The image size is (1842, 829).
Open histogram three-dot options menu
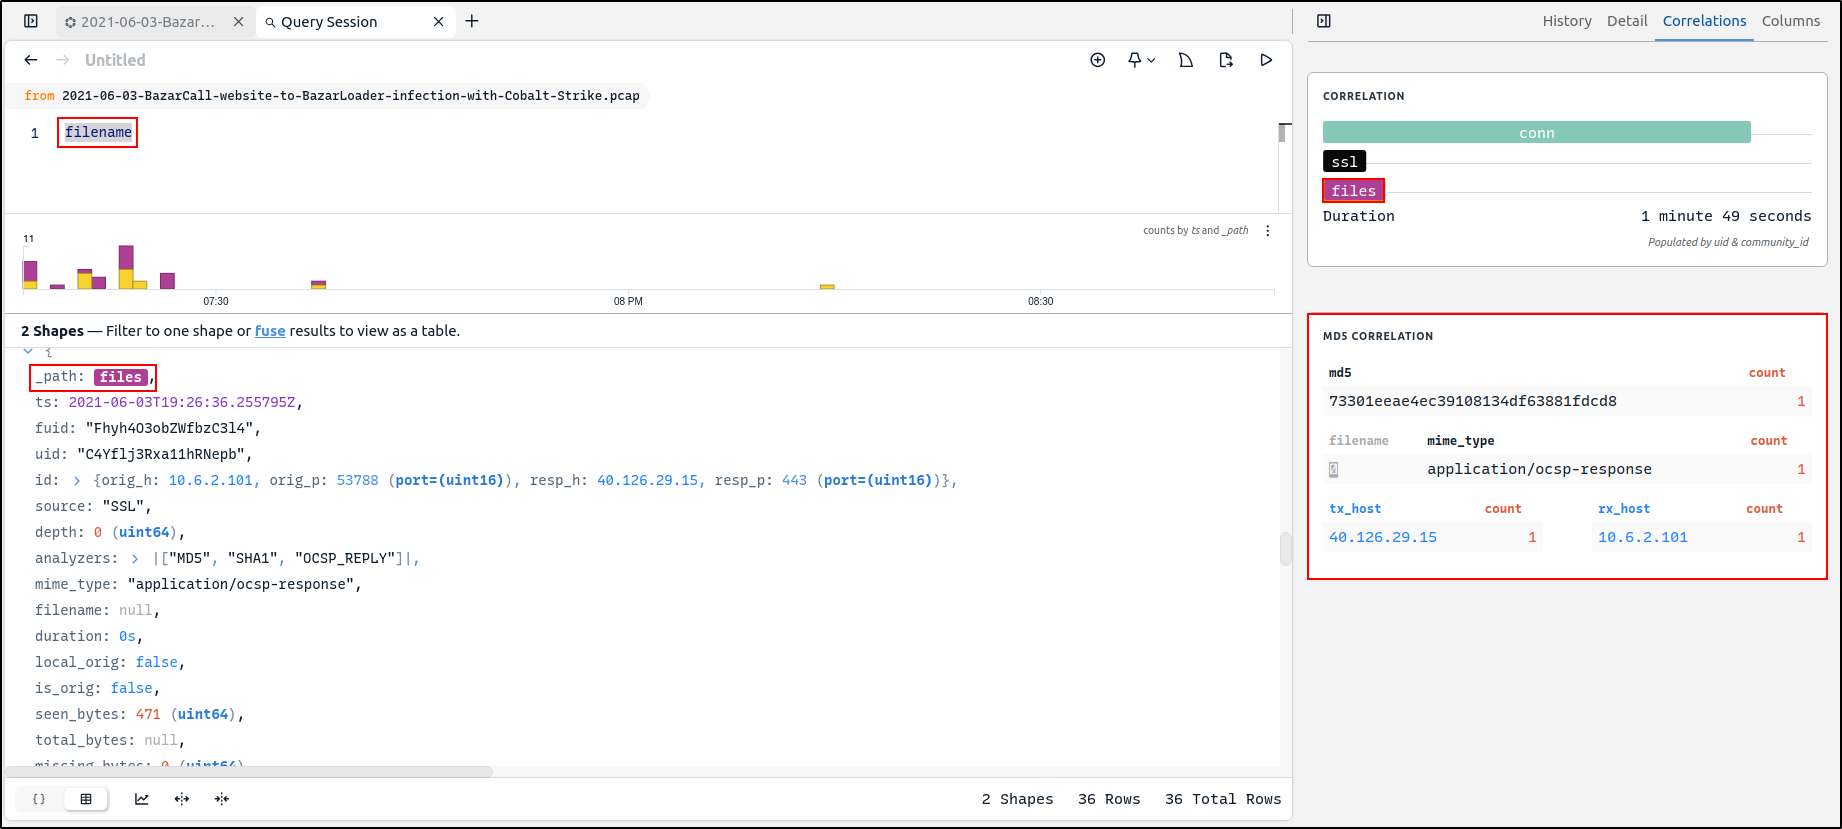[x=1268, y=231]
